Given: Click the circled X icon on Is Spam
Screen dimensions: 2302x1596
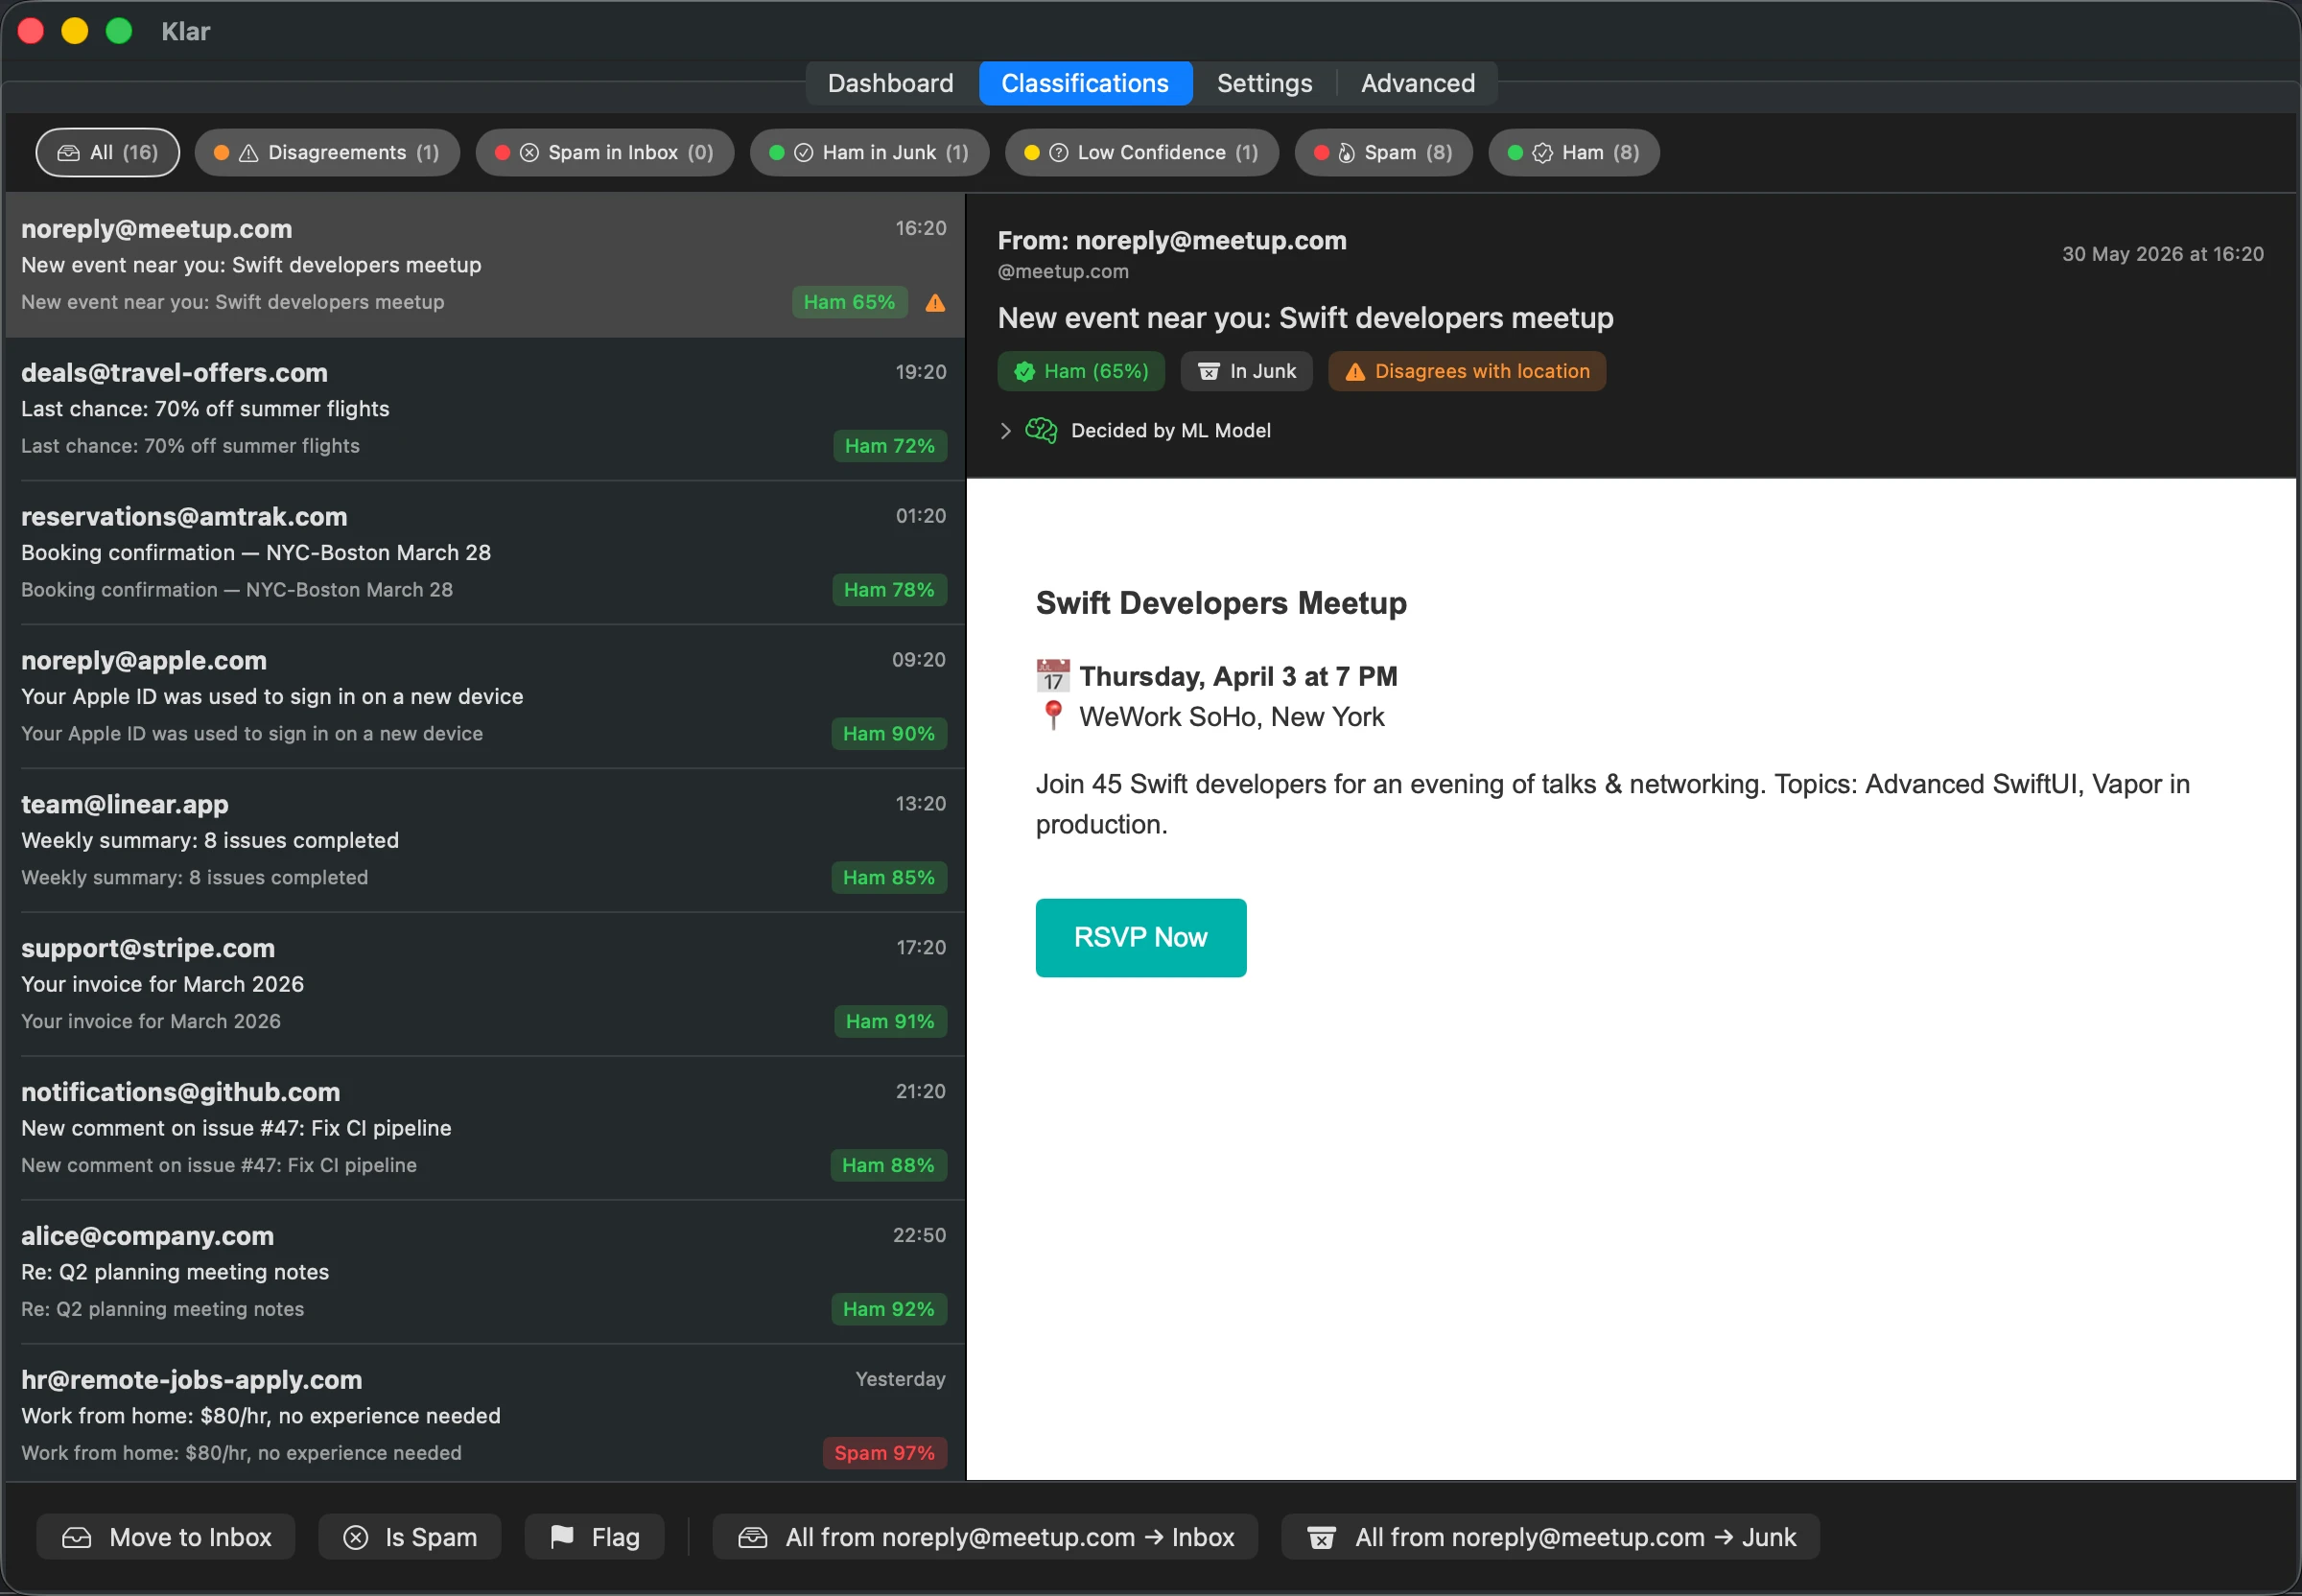Looking at the screenshot, I should pyautogui.click(x=356, y=1537).
